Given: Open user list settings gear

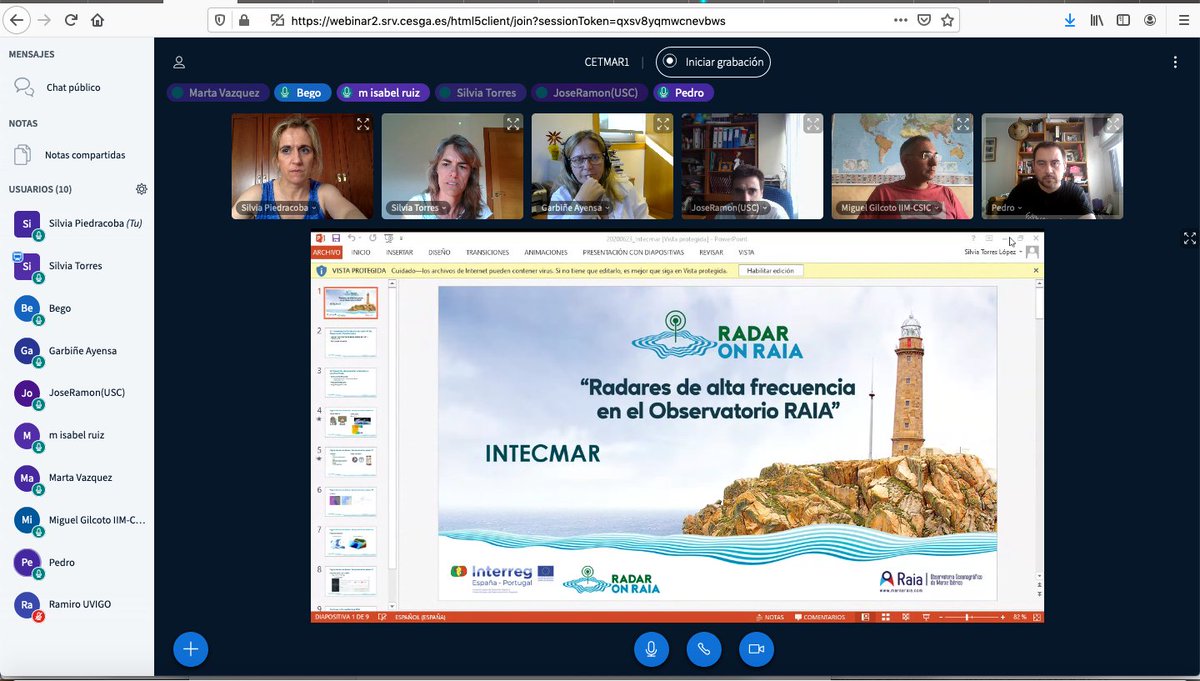Looking at the screenshot, I should (142, 189).
